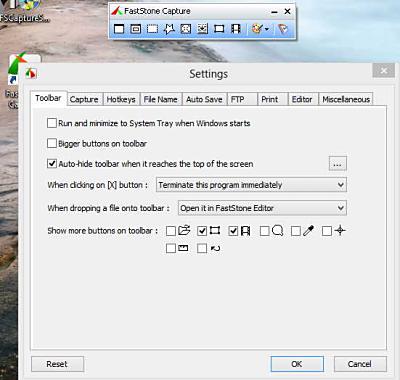Uncheck the Fixed Region button checkbox
Screen dimensions: 400x380
tap(202, 231)
